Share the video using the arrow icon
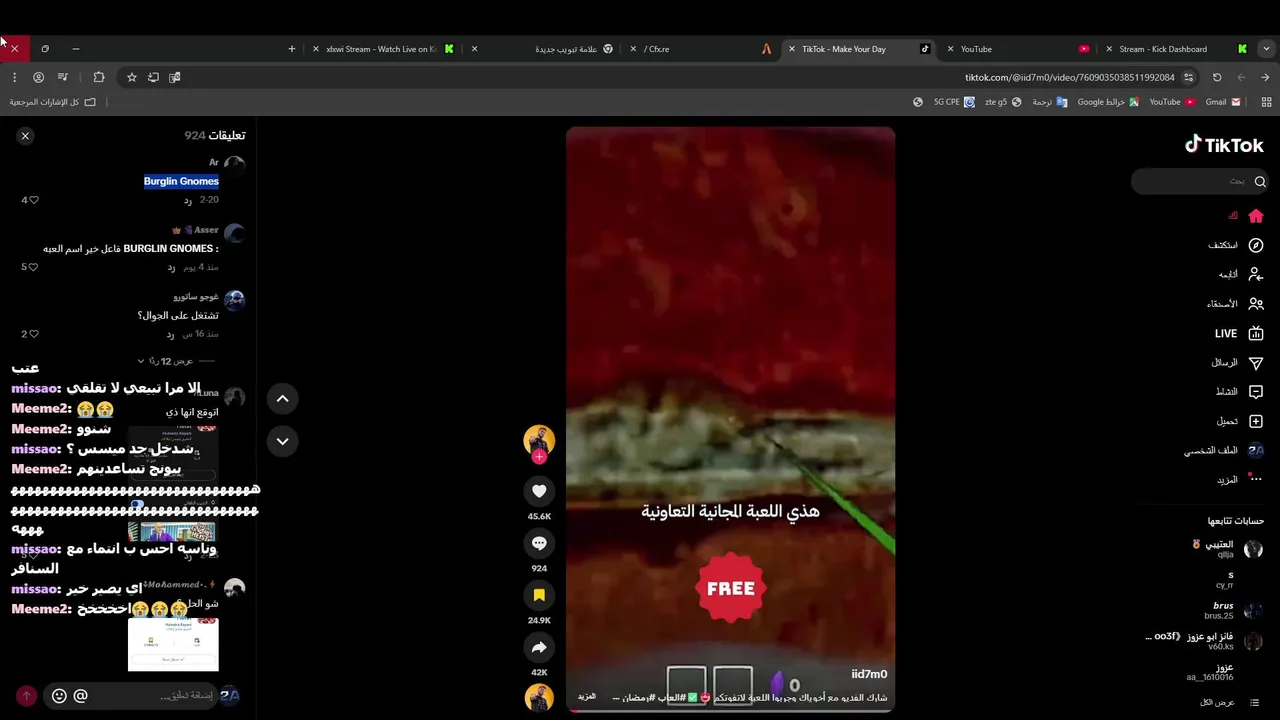Screen dimensions: 1280x720 tap(539, 647)
